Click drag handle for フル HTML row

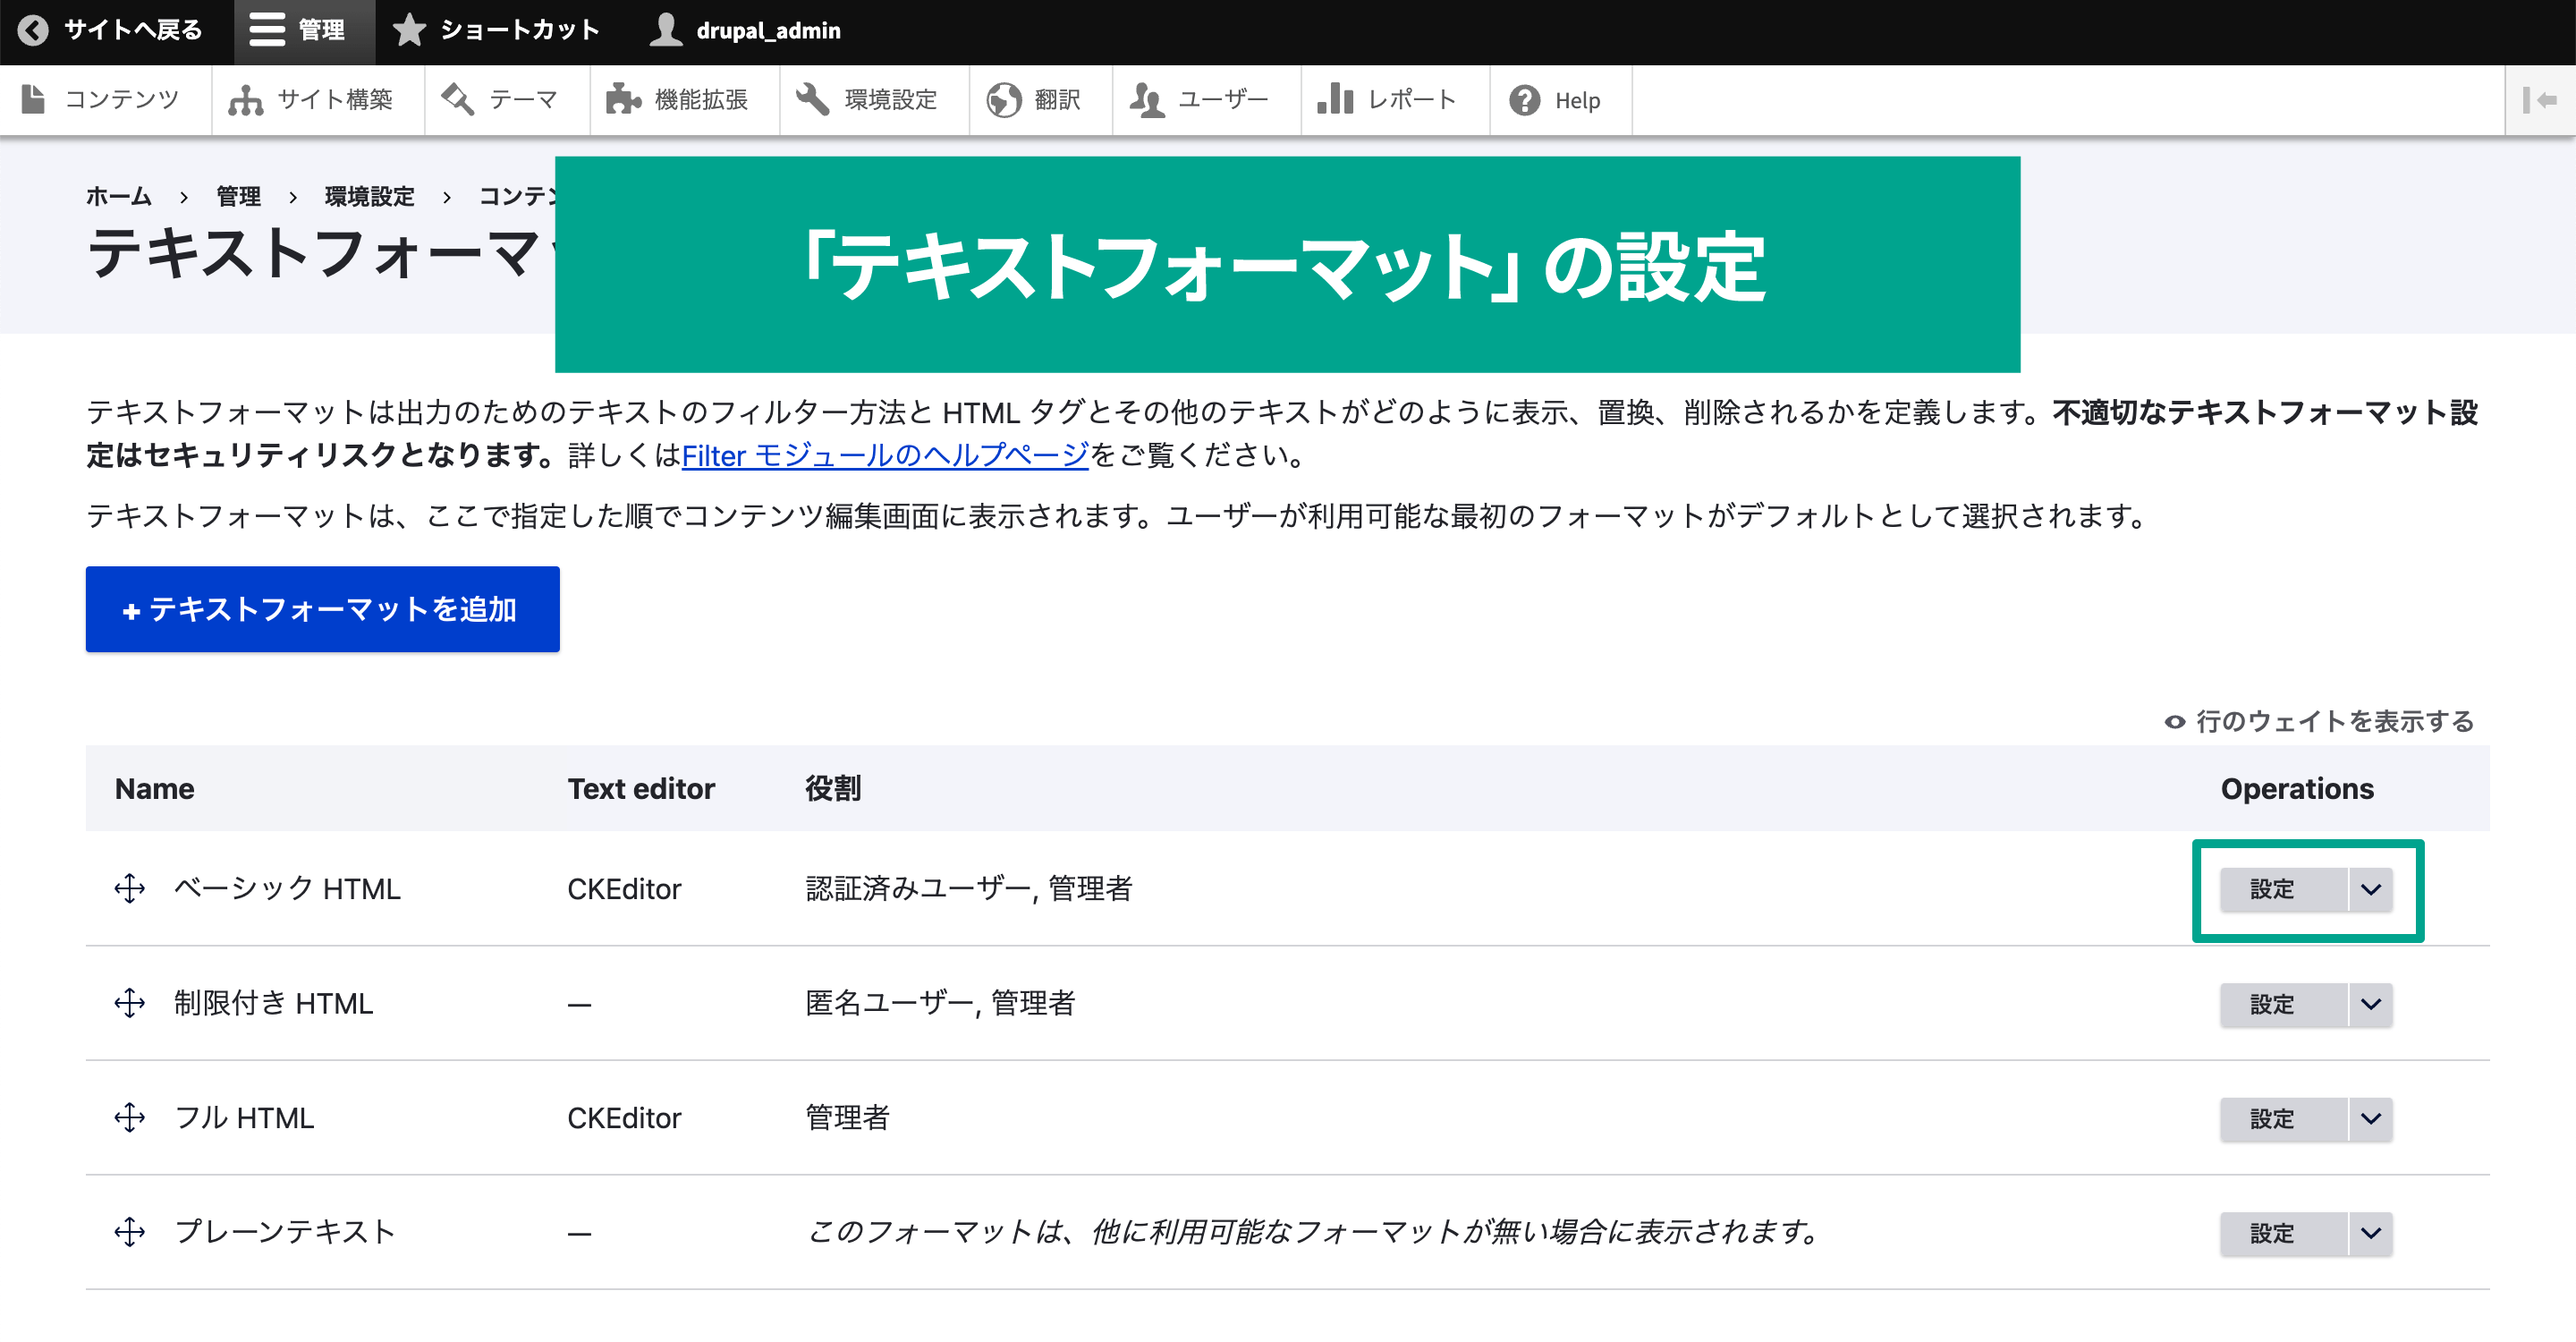130,1117
